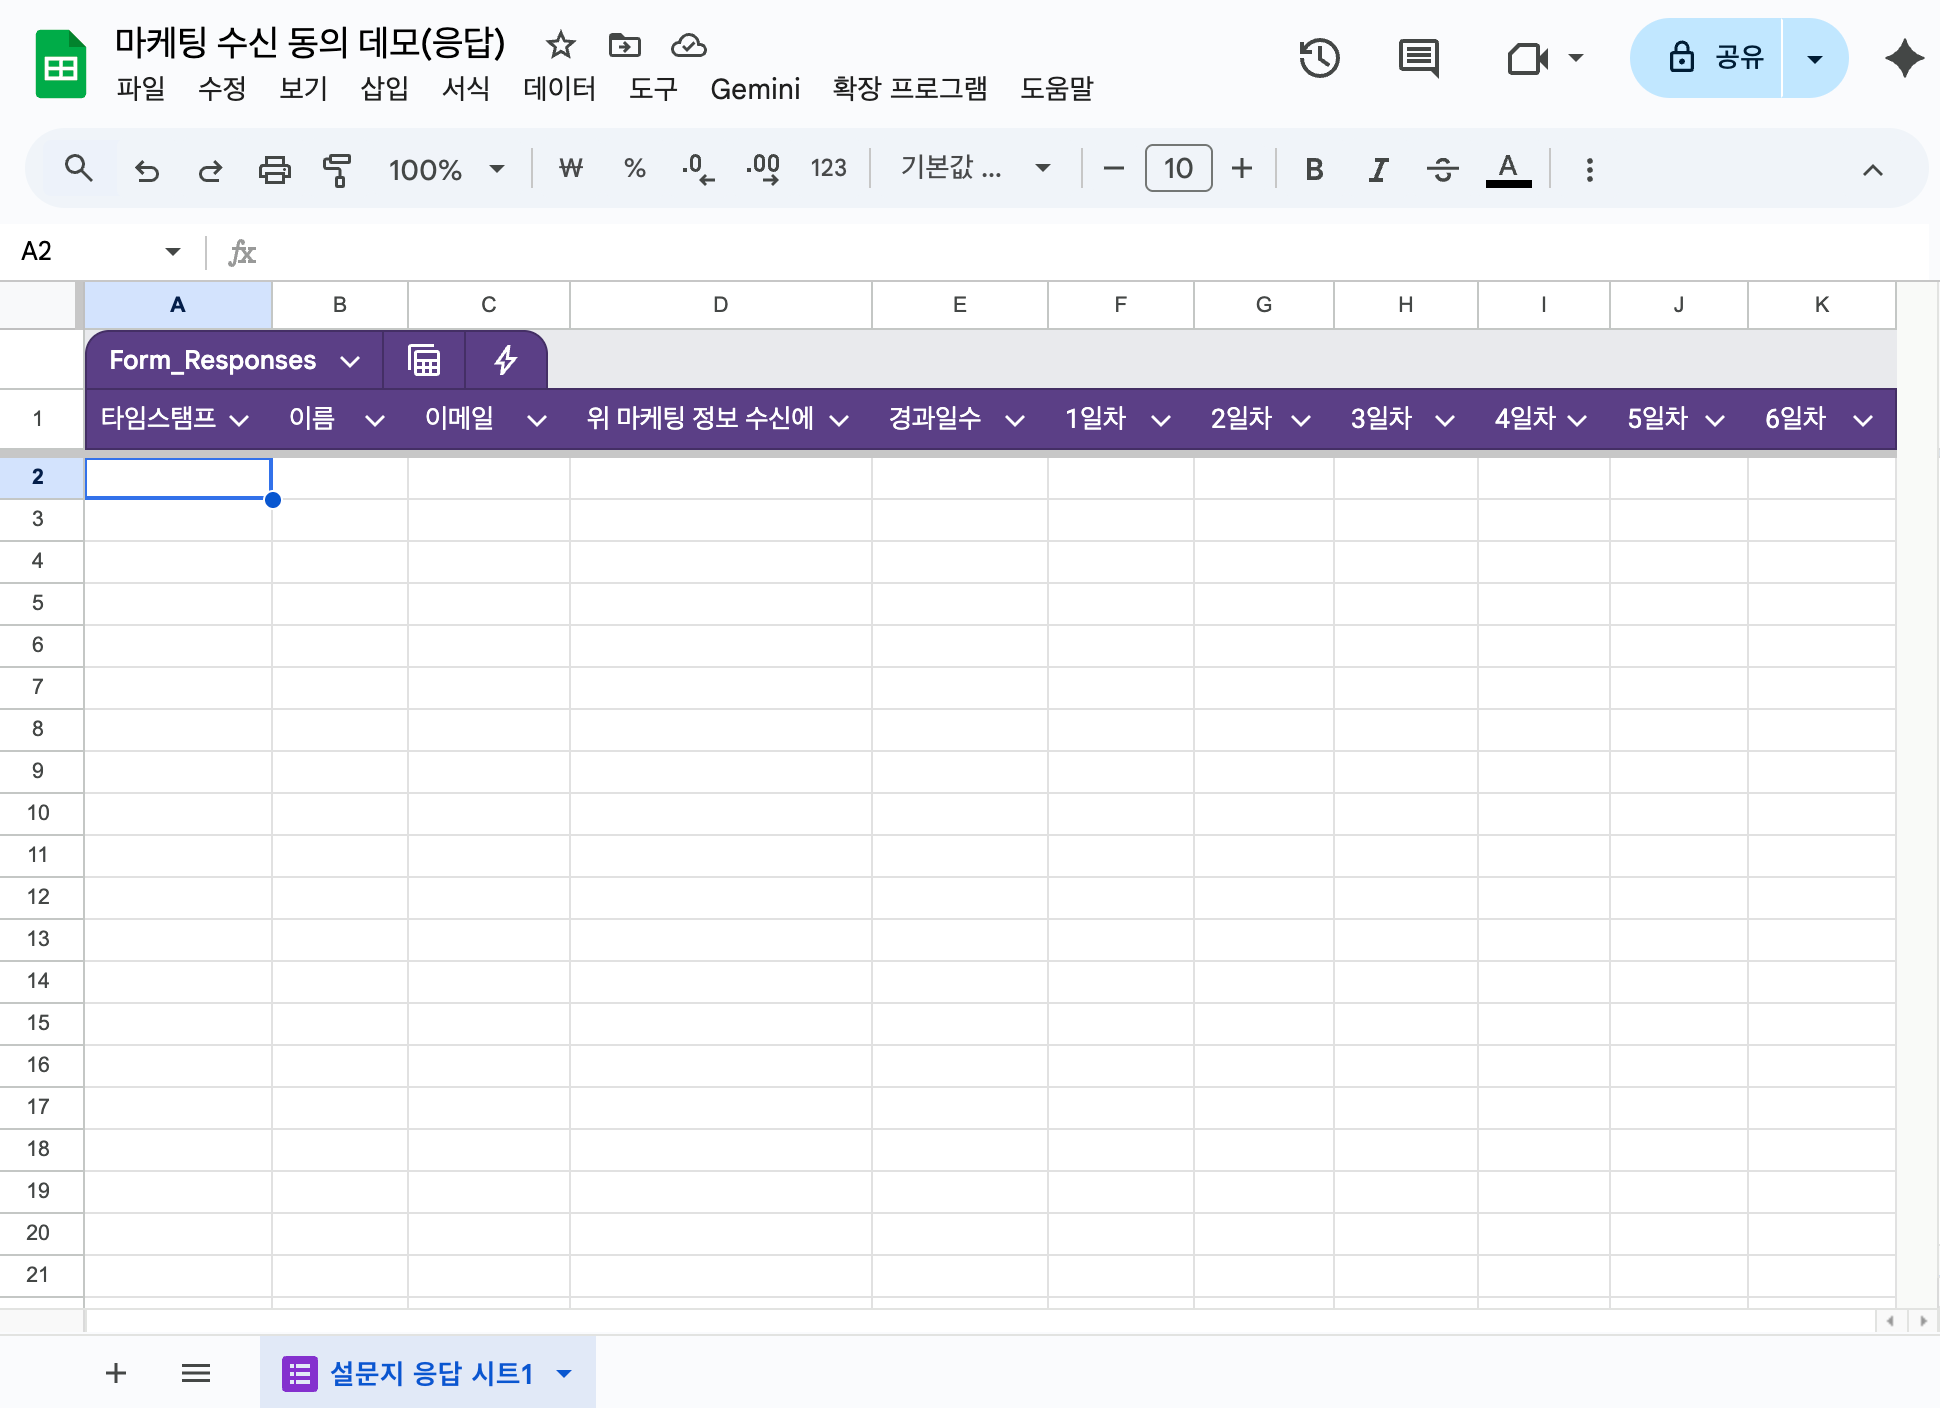The image size is (1940, 1408).
Task: Expand the Form_Responses table name menu
Action: pyautogui.click(x=350, y=361)
